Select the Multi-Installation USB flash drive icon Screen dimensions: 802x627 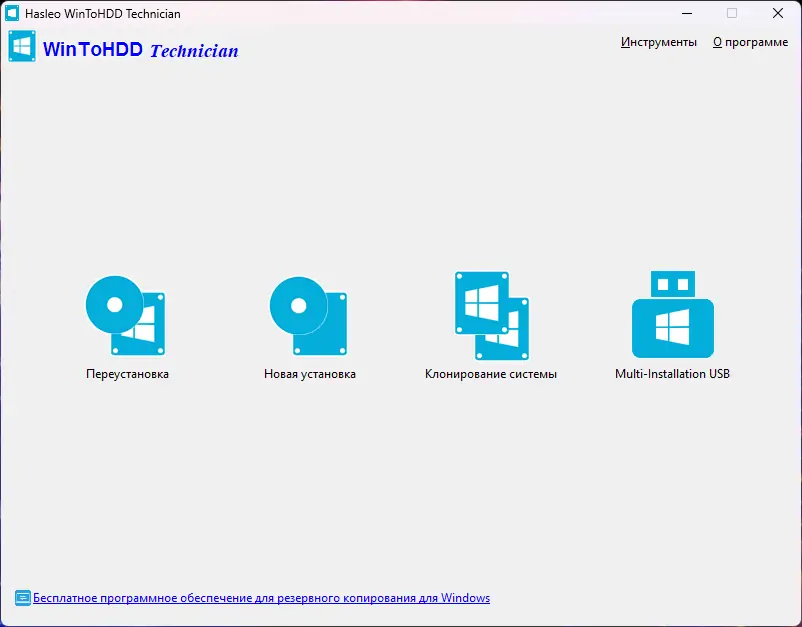673,312
